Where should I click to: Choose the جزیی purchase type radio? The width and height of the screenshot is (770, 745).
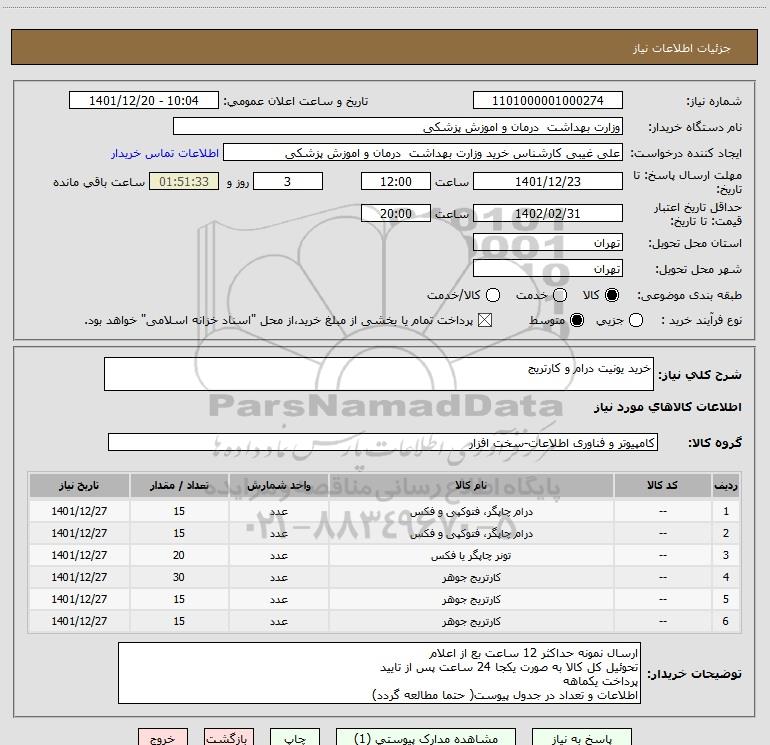point(635,321)
